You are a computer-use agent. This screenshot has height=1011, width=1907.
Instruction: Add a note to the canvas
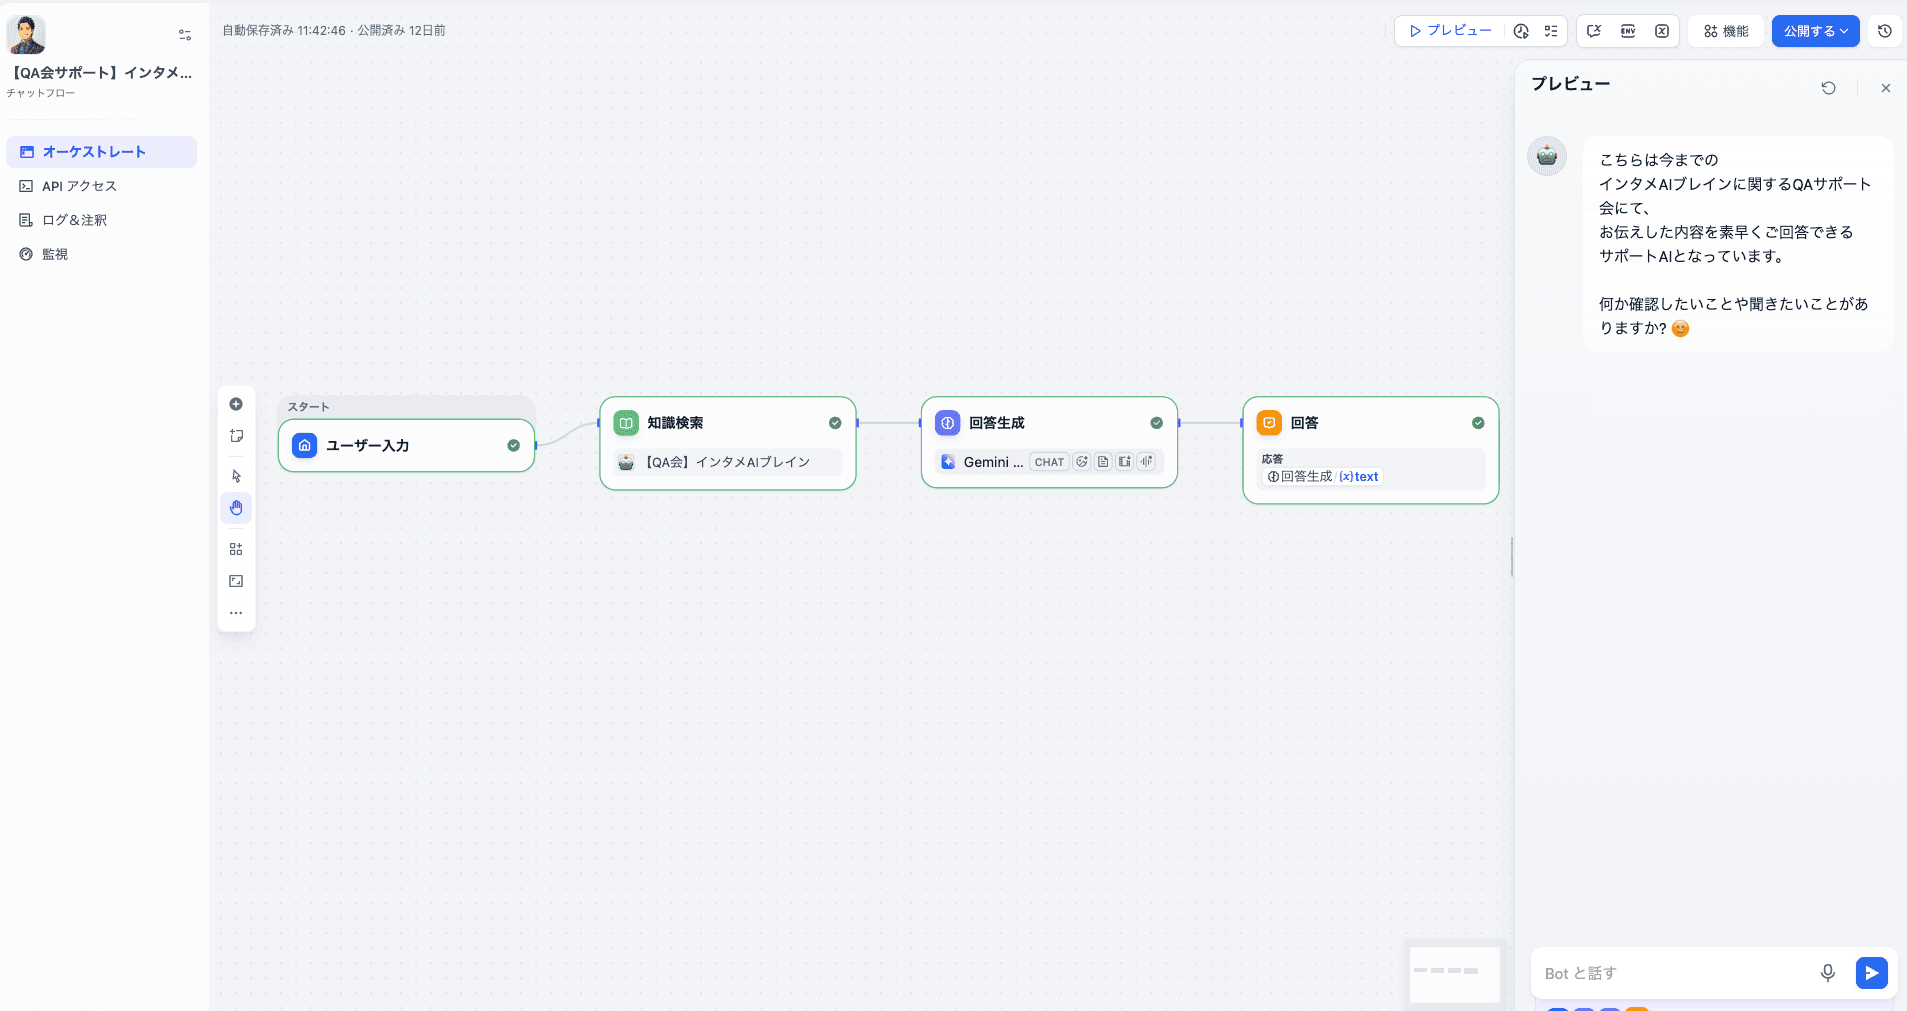tap(236, 436)
